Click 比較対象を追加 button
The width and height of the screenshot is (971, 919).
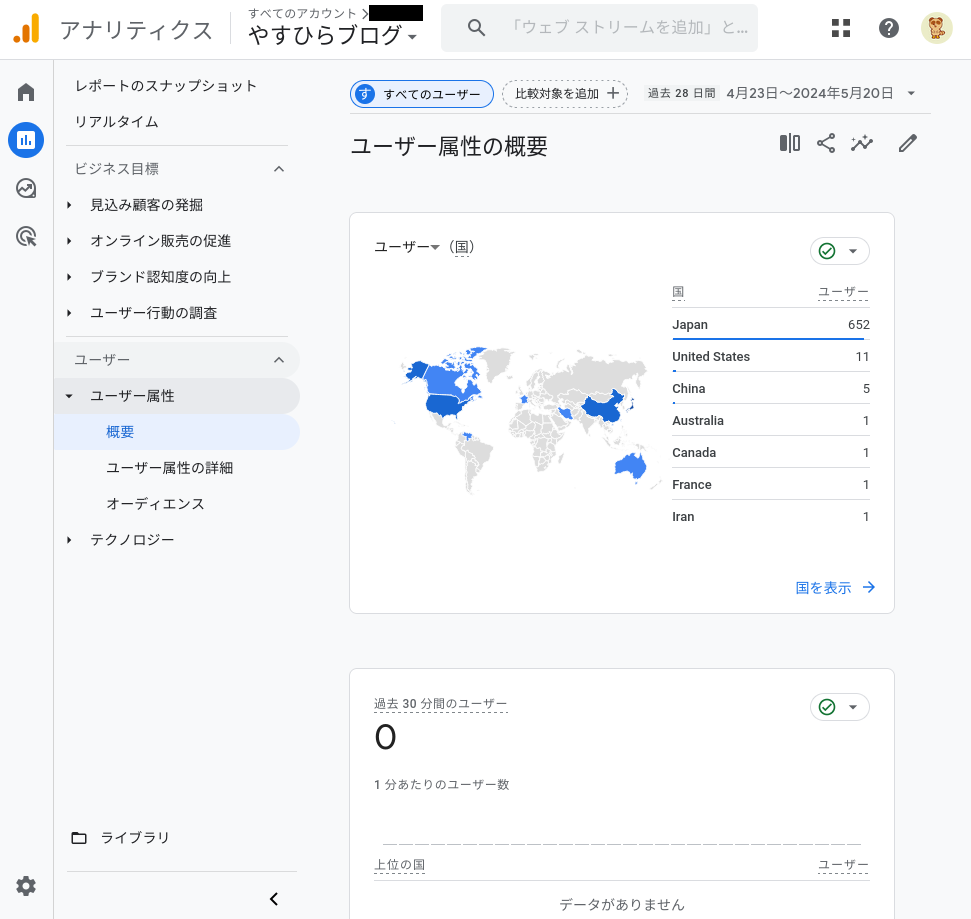tap(565, 94)
